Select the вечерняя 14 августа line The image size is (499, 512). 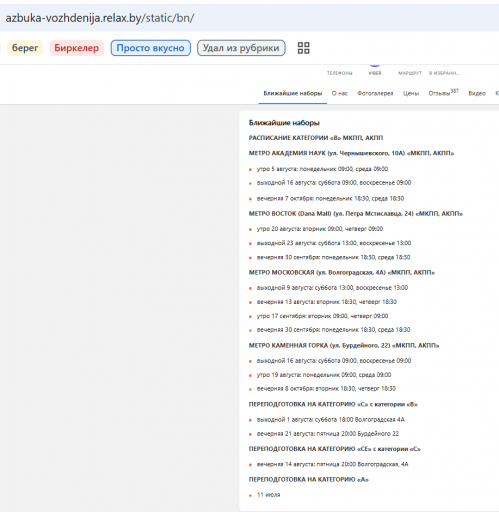(x=332, y=464)
